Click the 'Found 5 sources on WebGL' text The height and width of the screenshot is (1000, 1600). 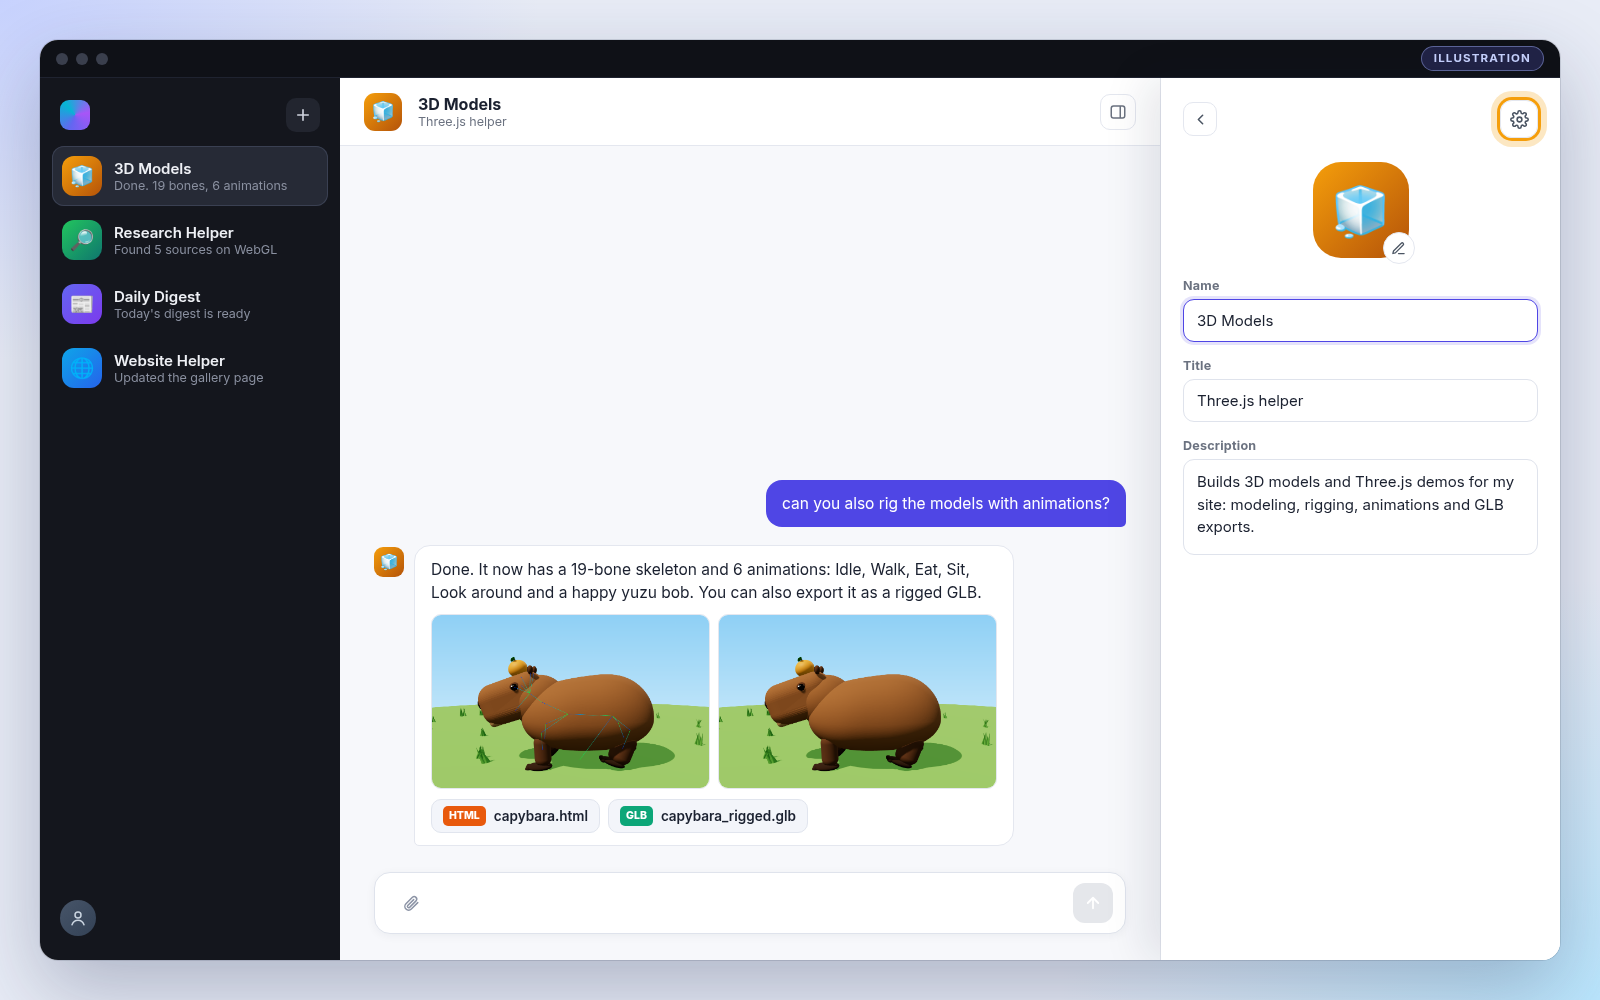coord(195,250)
